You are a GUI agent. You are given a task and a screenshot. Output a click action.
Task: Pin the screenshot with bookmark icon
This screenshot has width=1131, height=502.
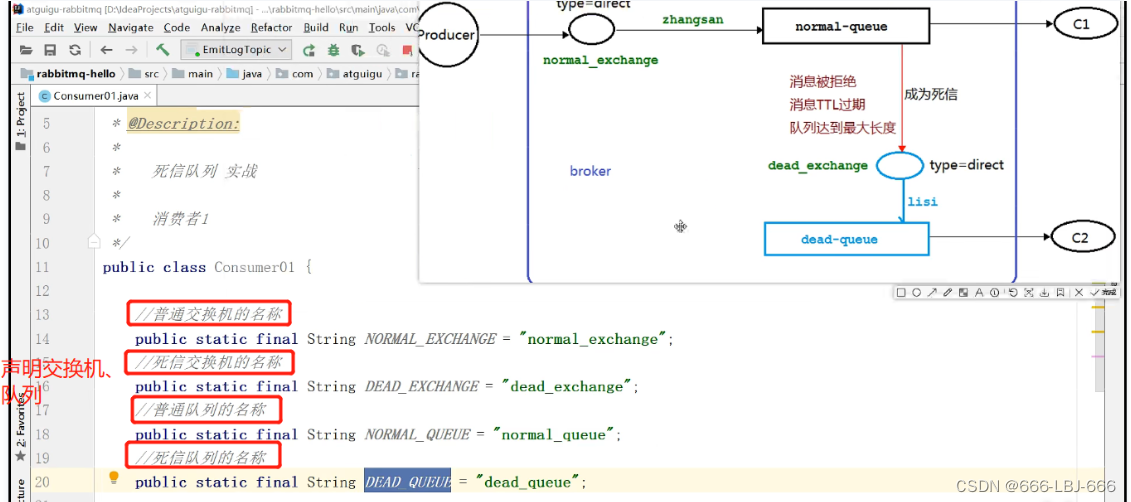pyautogui.click(x=1060, y=292)
